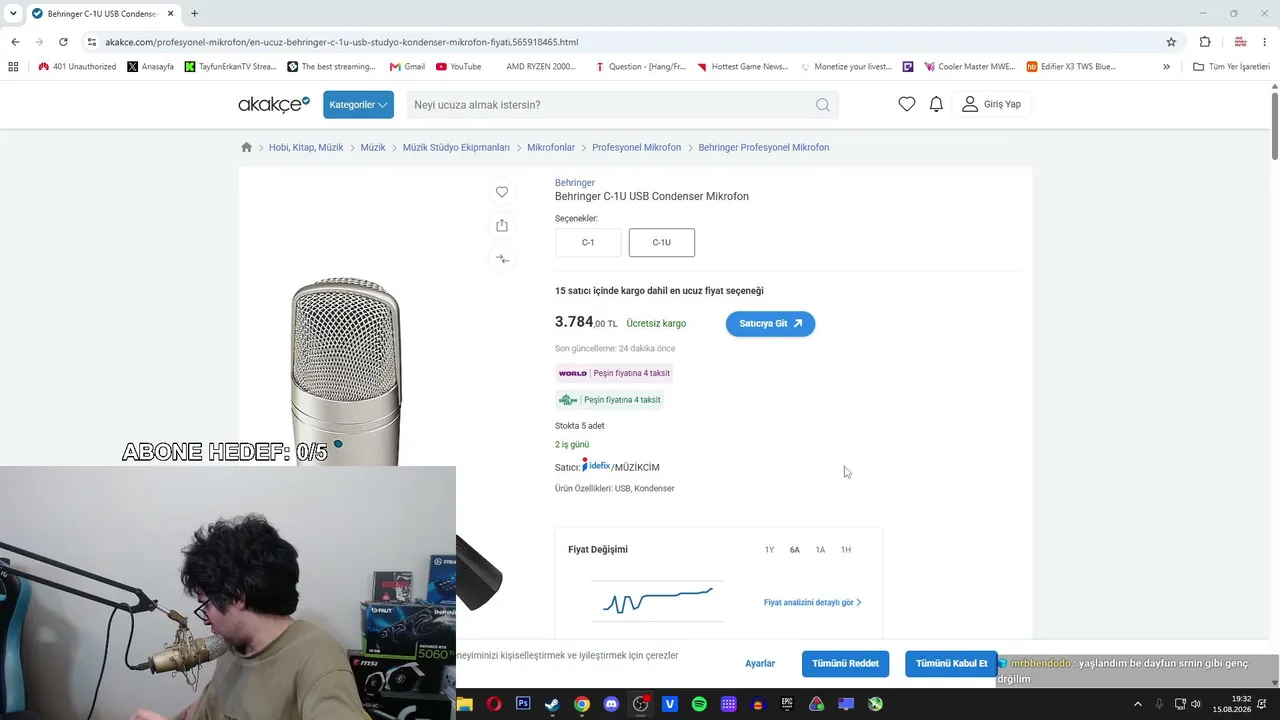Open the Chrome apps grid
This screenshot has height=720, width=1280.
click(x=13, y=67)
